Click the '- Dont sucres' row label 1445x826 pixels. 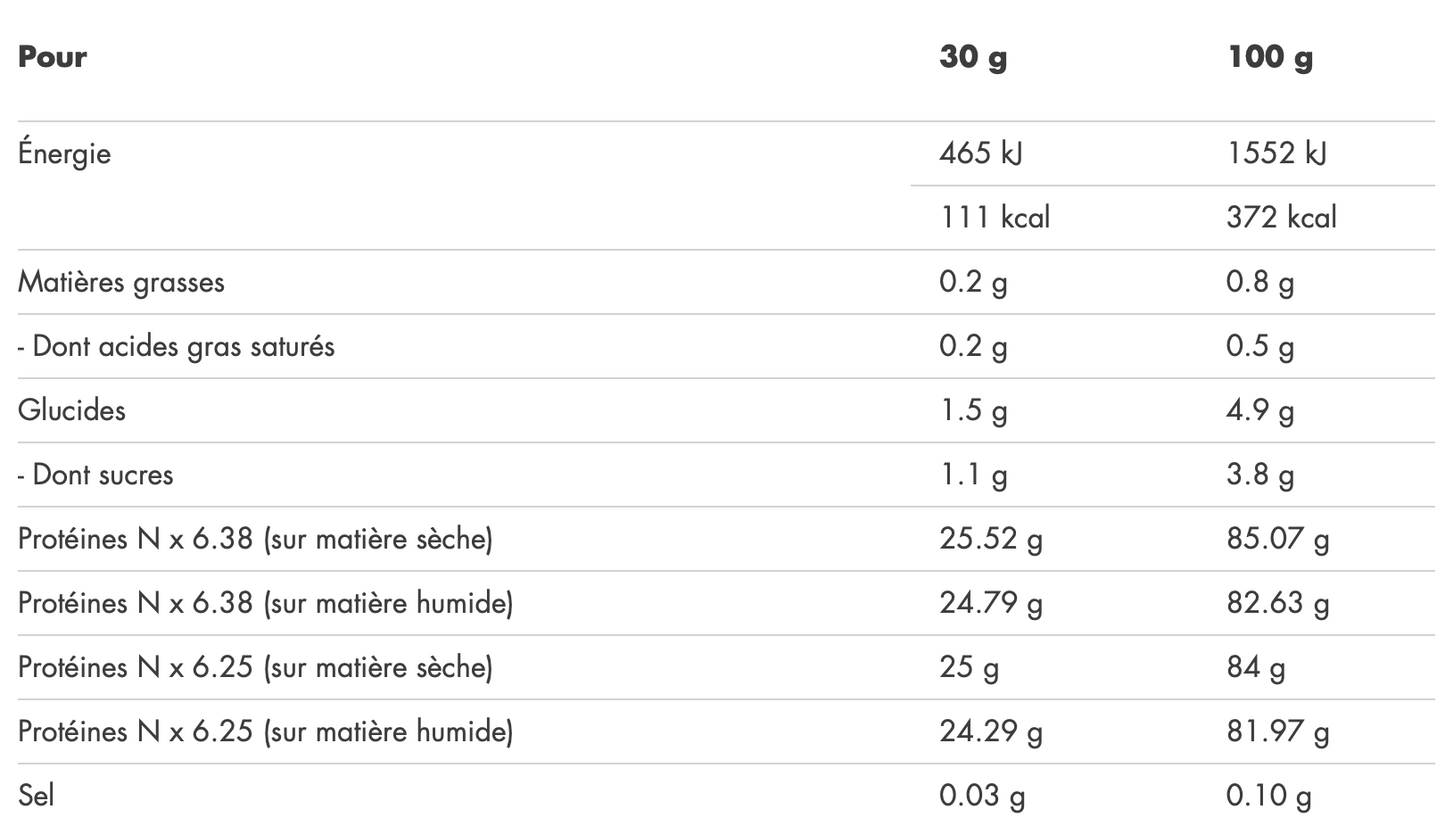(95, 475)
